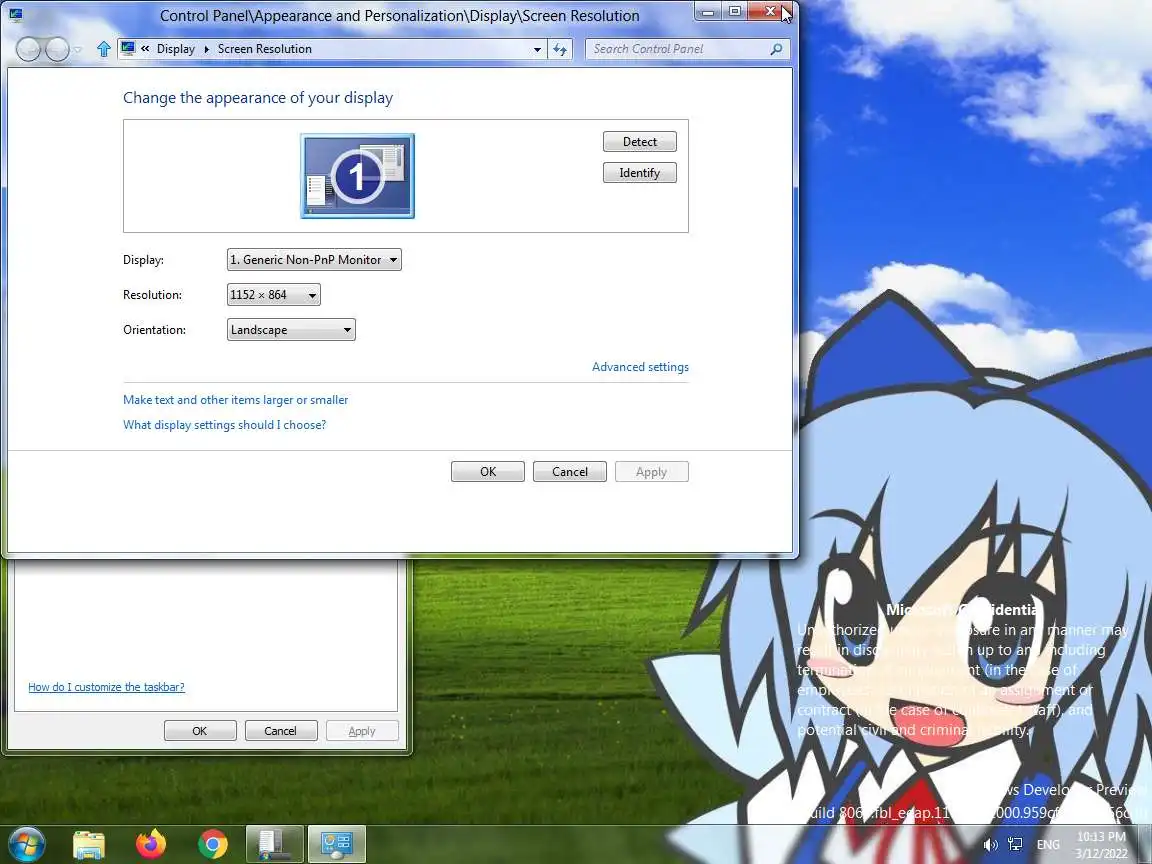Click OK in the taskbar properties window

tap(200, 731)
